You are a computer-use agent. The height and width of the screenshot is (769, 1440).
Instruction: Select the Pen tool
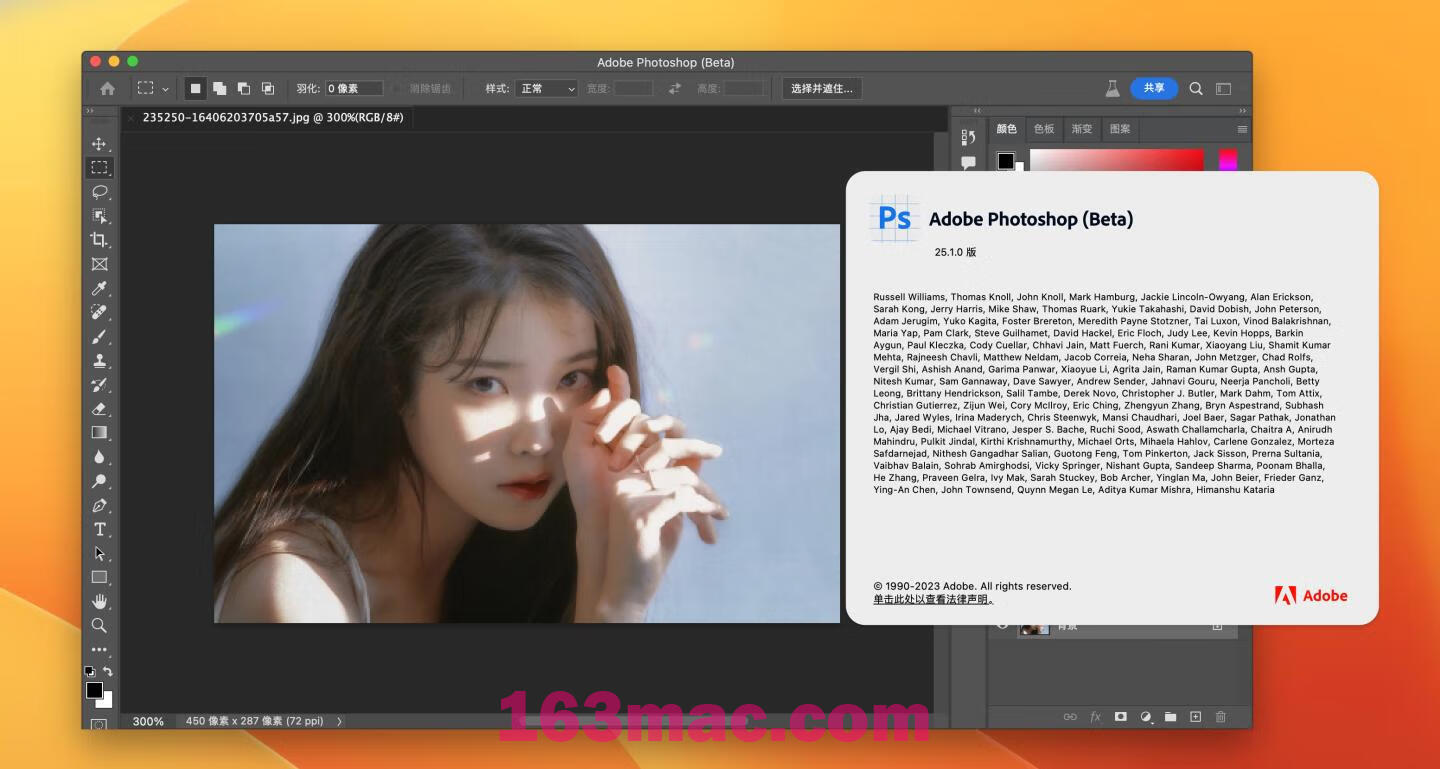(99, 505)
